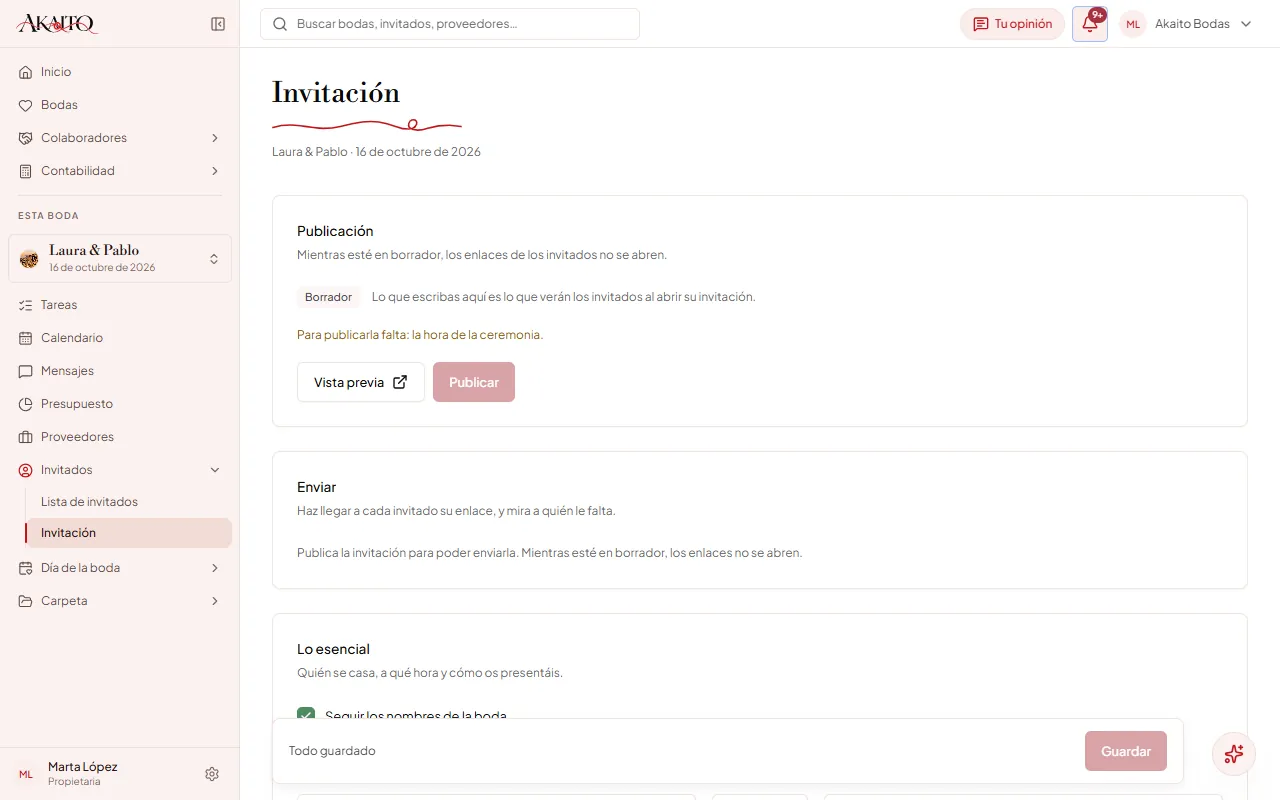Click the Akaito logo

(57, 24)
